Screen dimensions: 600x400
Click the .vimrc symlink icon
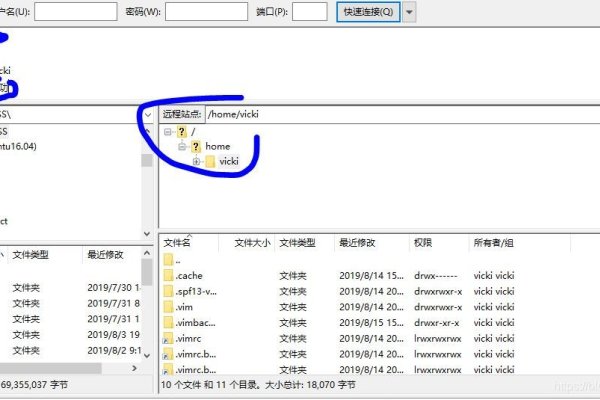coord(168,338)
